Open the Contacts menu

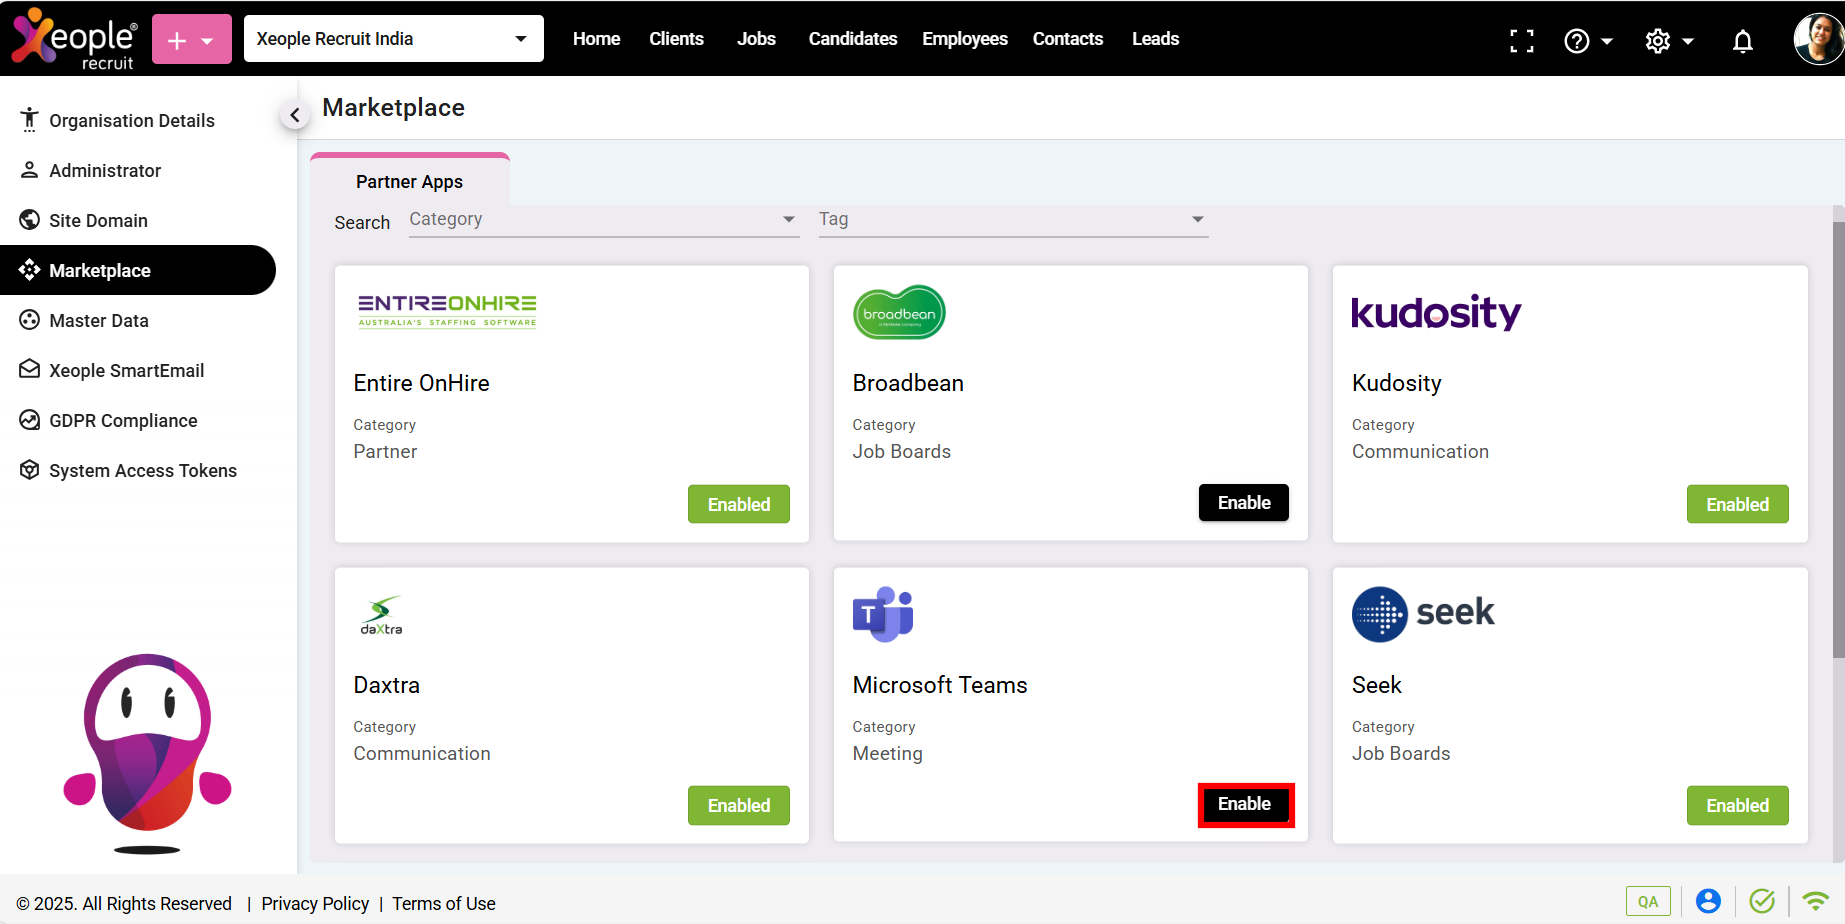point(1068,39)
